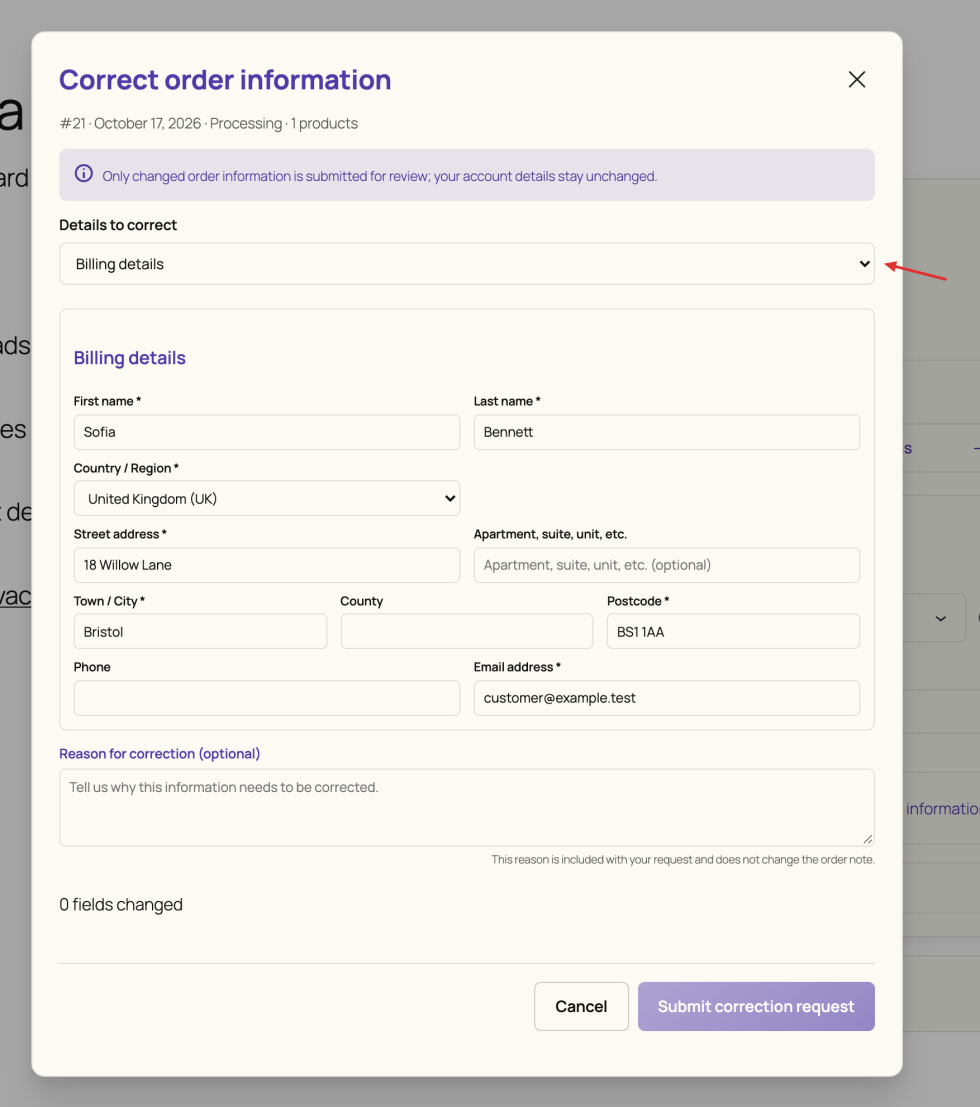Open the Country / Region dropdown
This screenshot has height=1107, width=980.
point(267,498)
